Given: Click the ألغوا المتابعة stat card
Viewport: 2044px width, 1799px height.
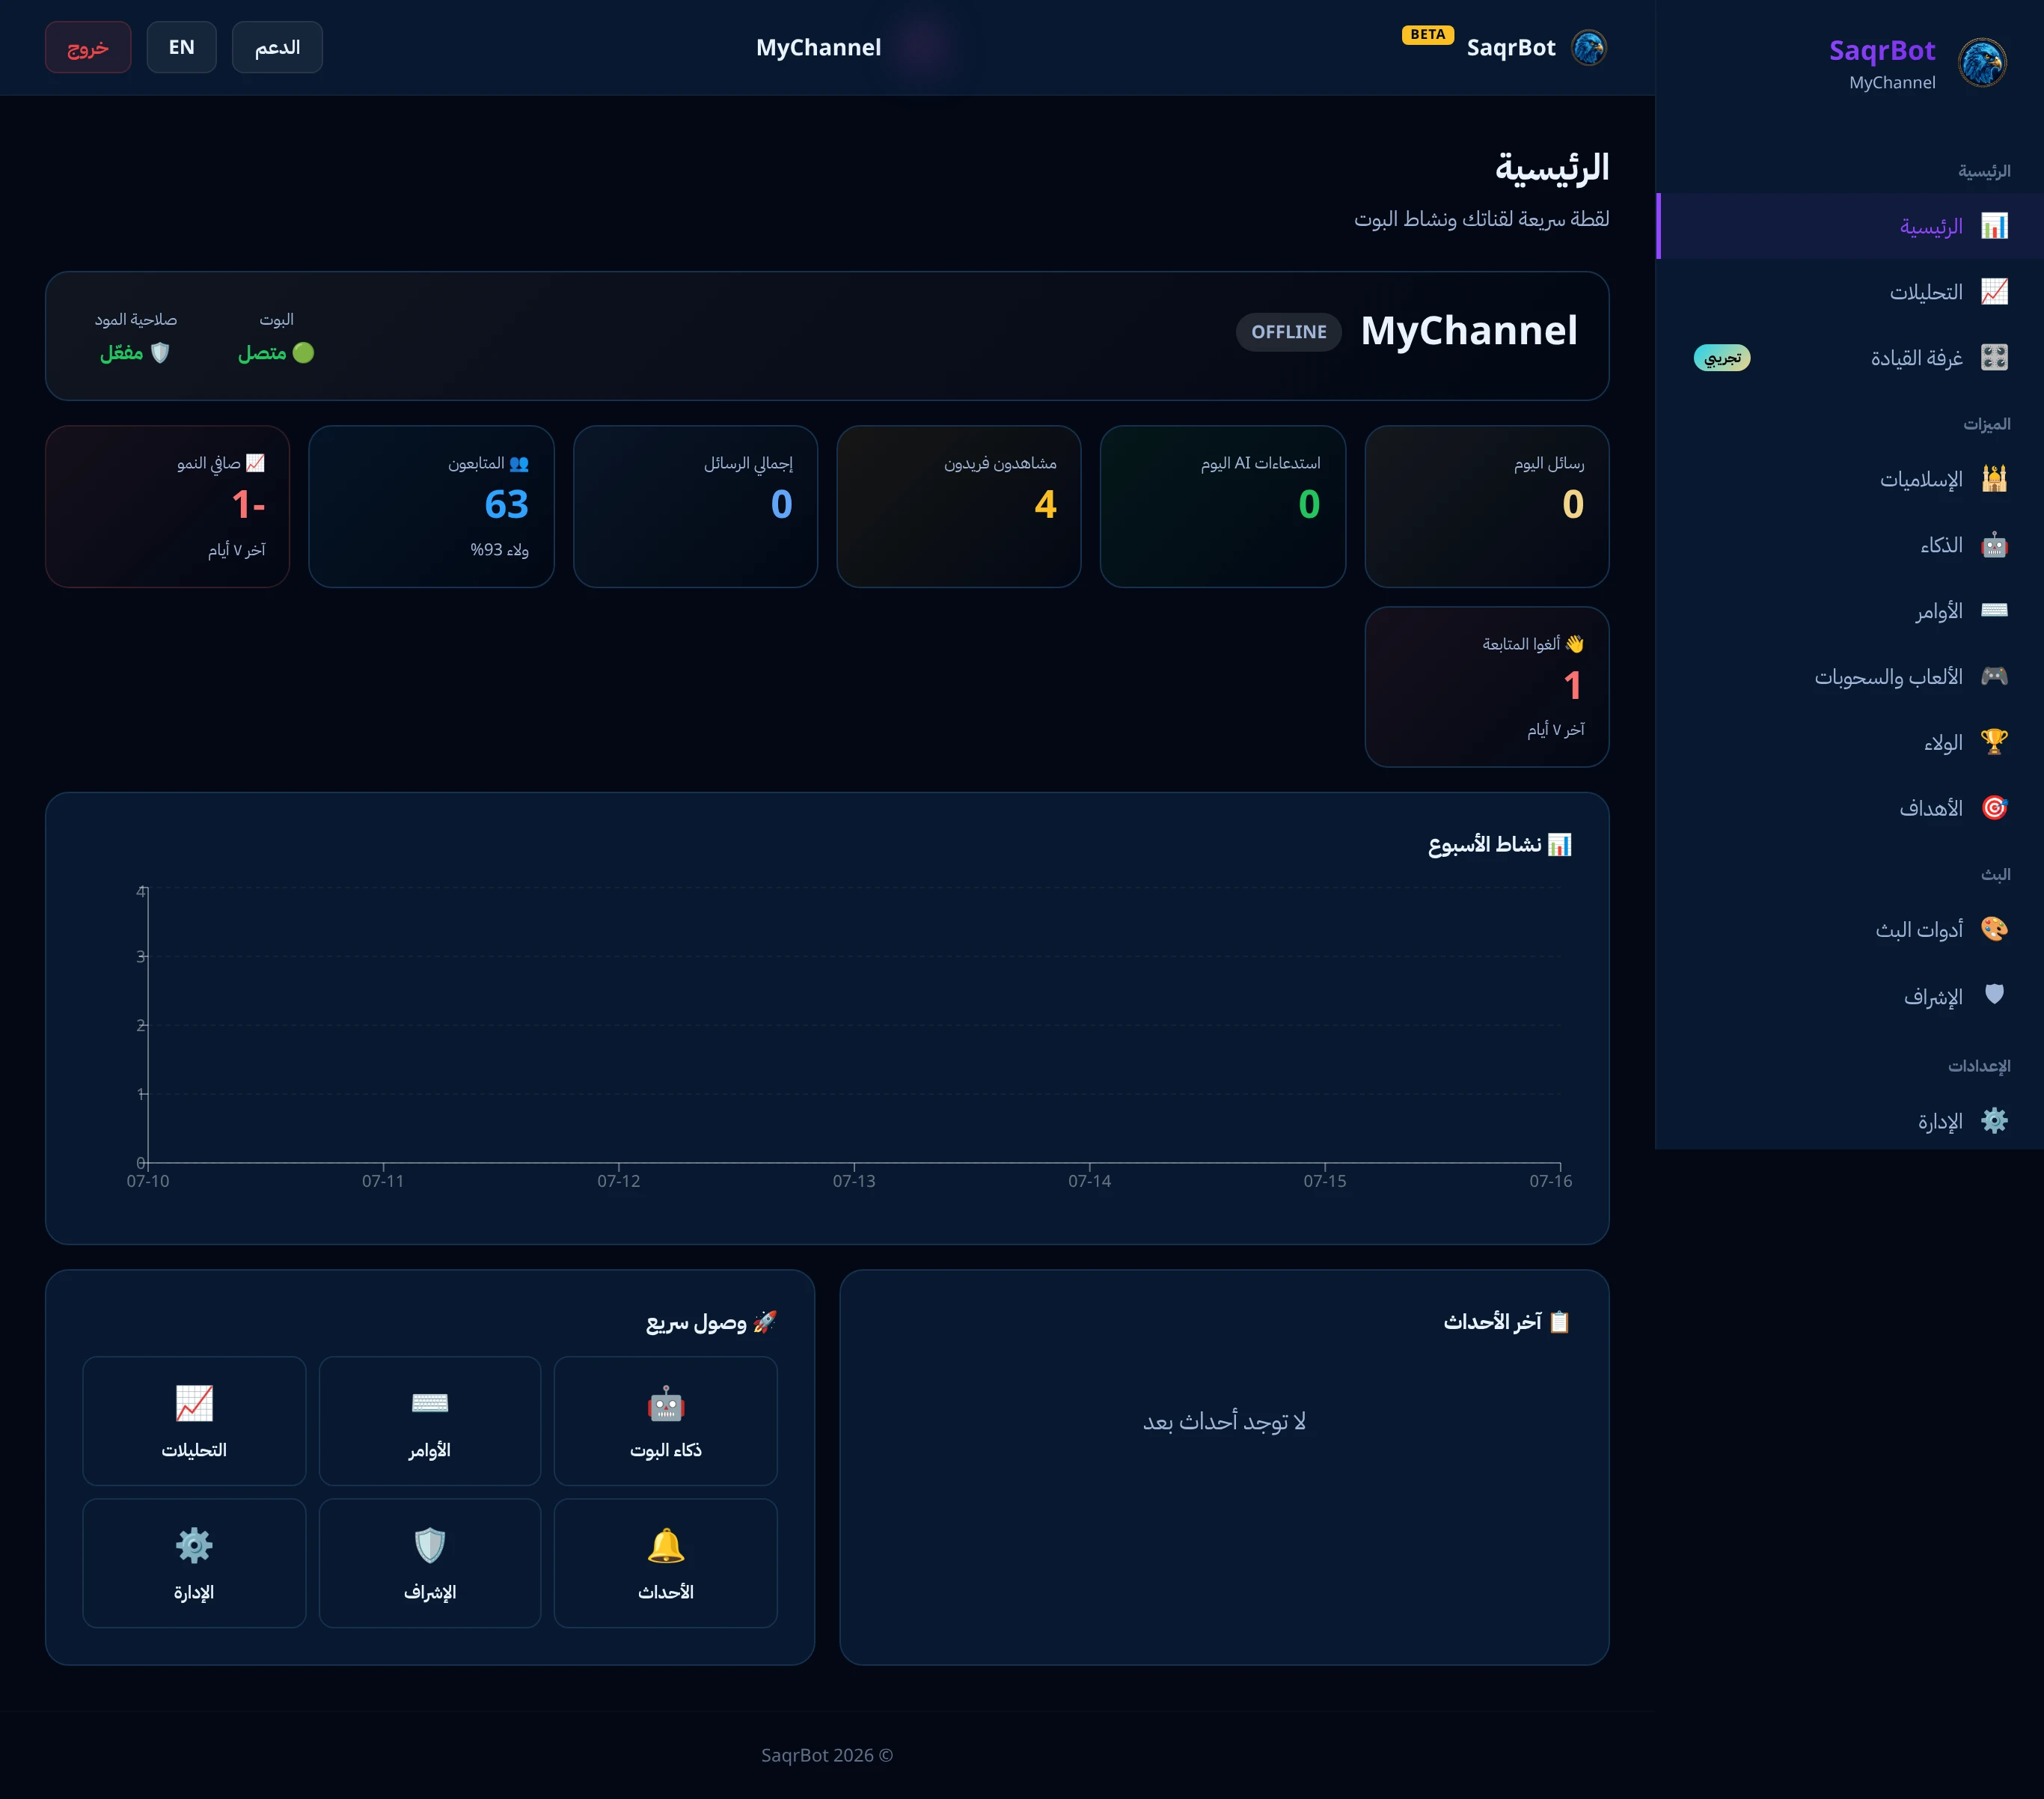Looking at the screenshot, I should pyautogui.click(x=1487, y=687).
